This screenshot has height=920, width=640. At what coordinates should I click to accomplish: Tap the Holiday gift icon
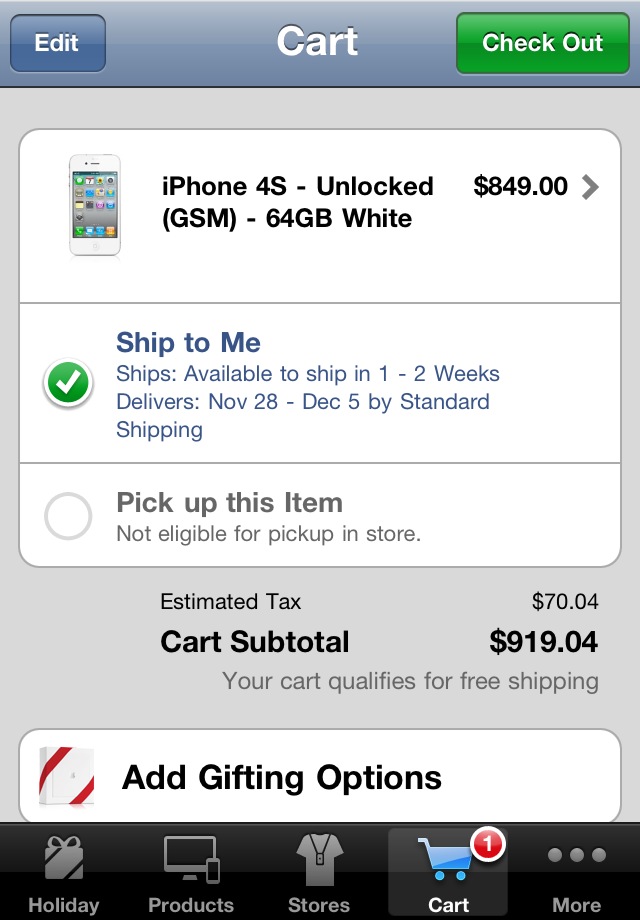pos(63,858)
